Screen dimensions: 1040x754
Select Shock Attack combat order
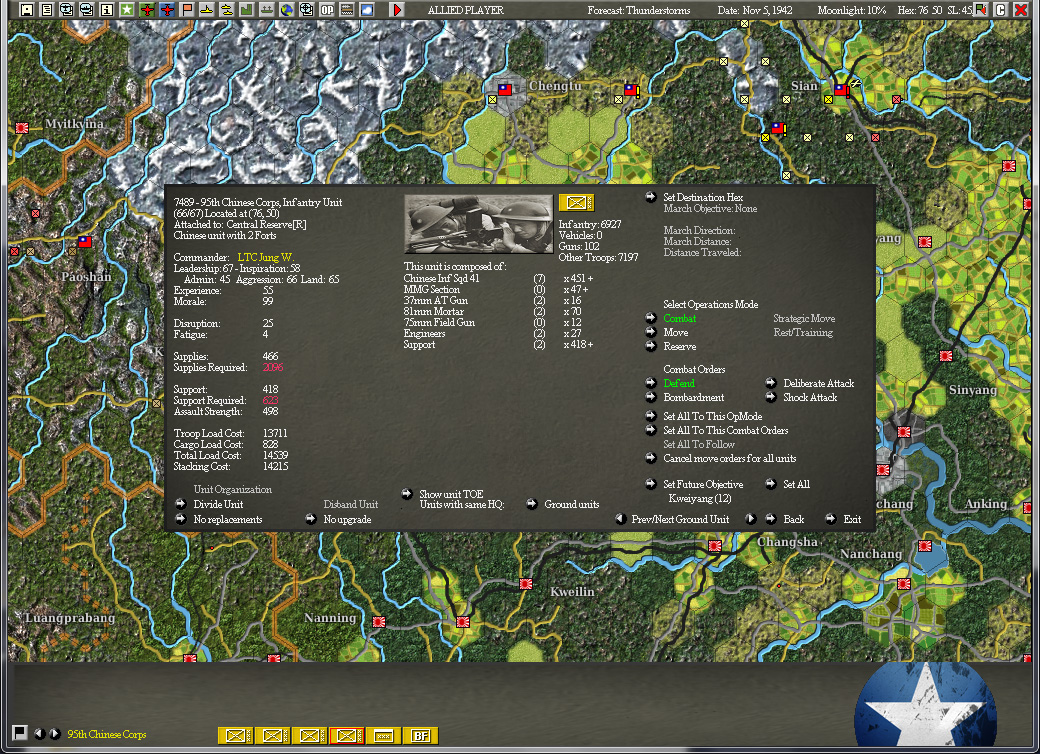click(810, 397)
